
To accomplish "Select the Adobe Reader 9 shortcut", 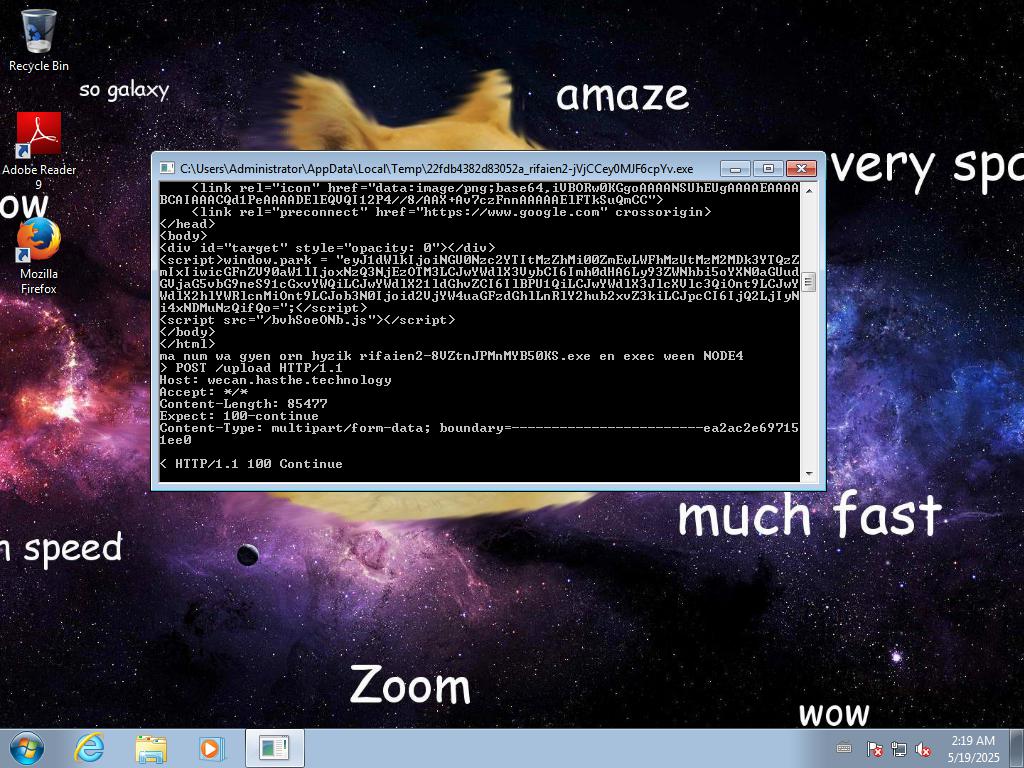I will click(x=39, y=151).
